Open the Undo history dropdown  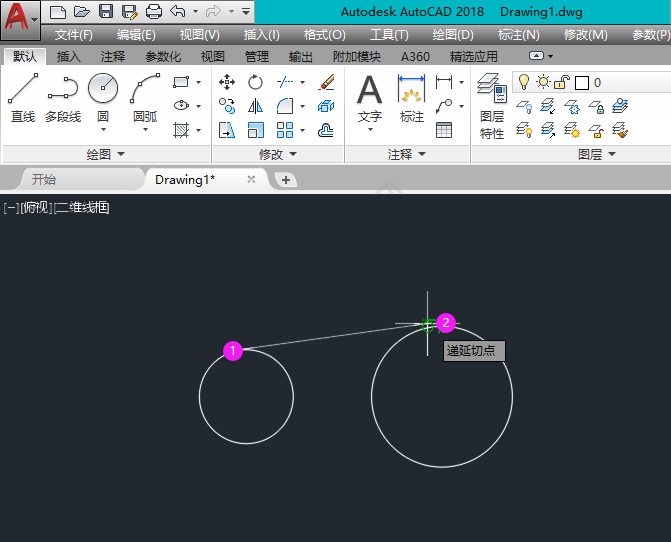click(x=195, y=12)
